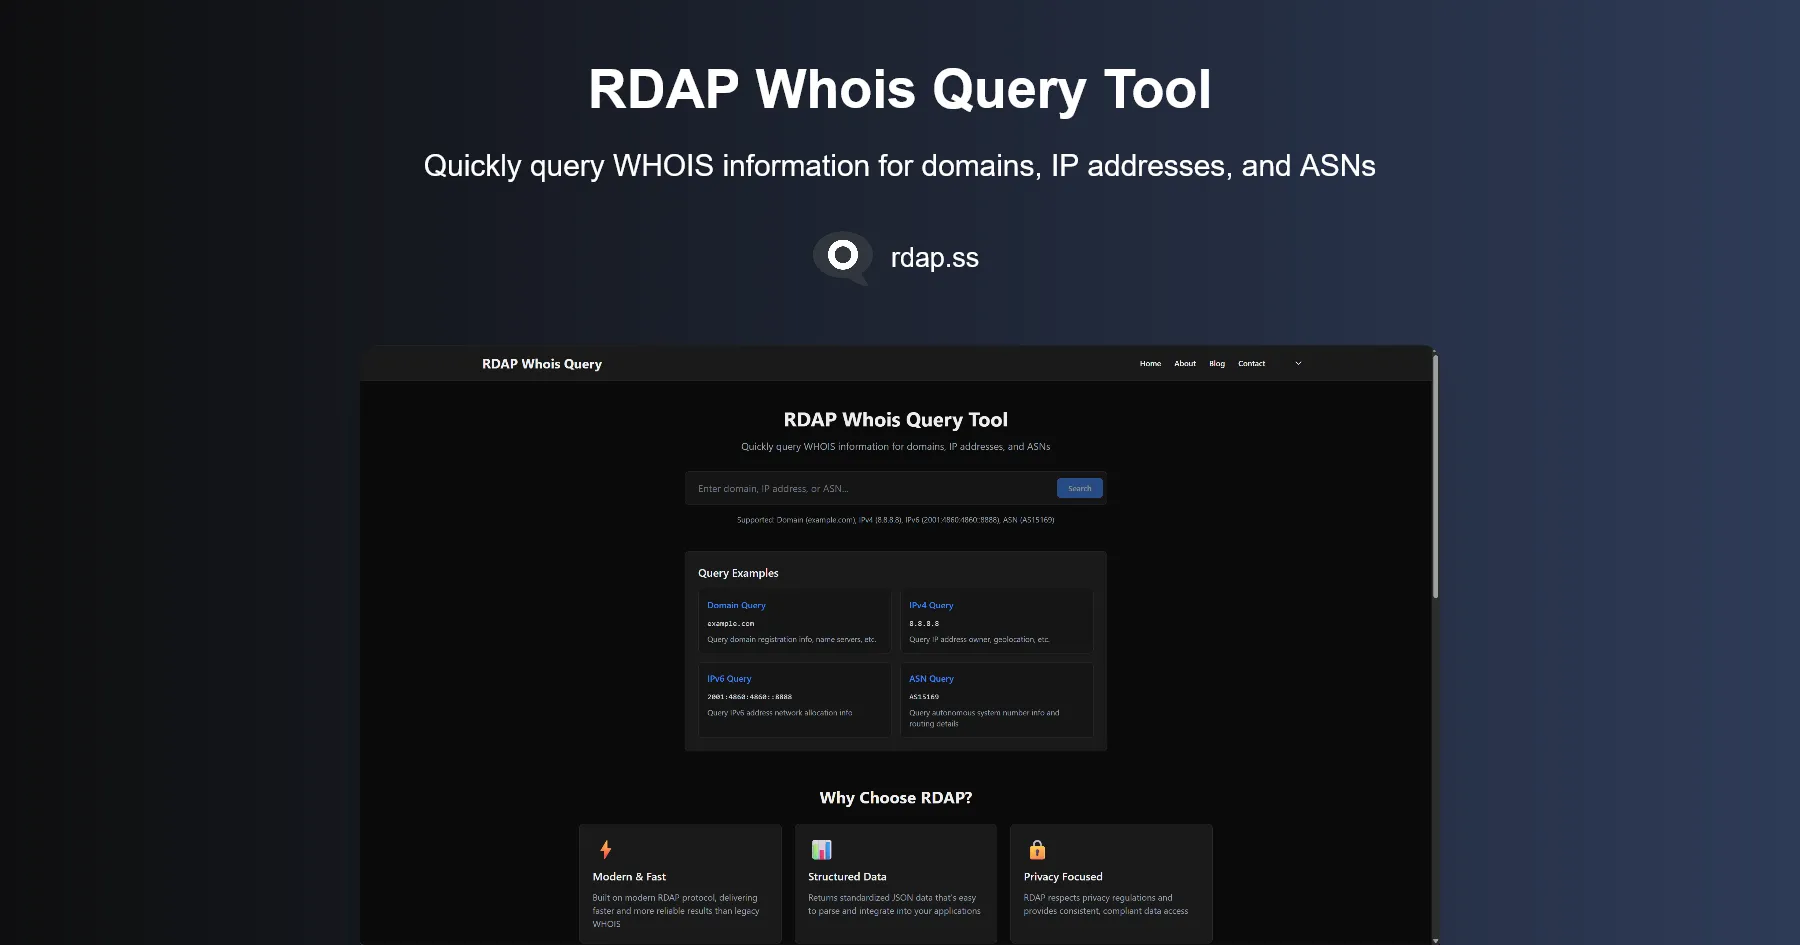Open the ASN Query example

coord(931,678)
